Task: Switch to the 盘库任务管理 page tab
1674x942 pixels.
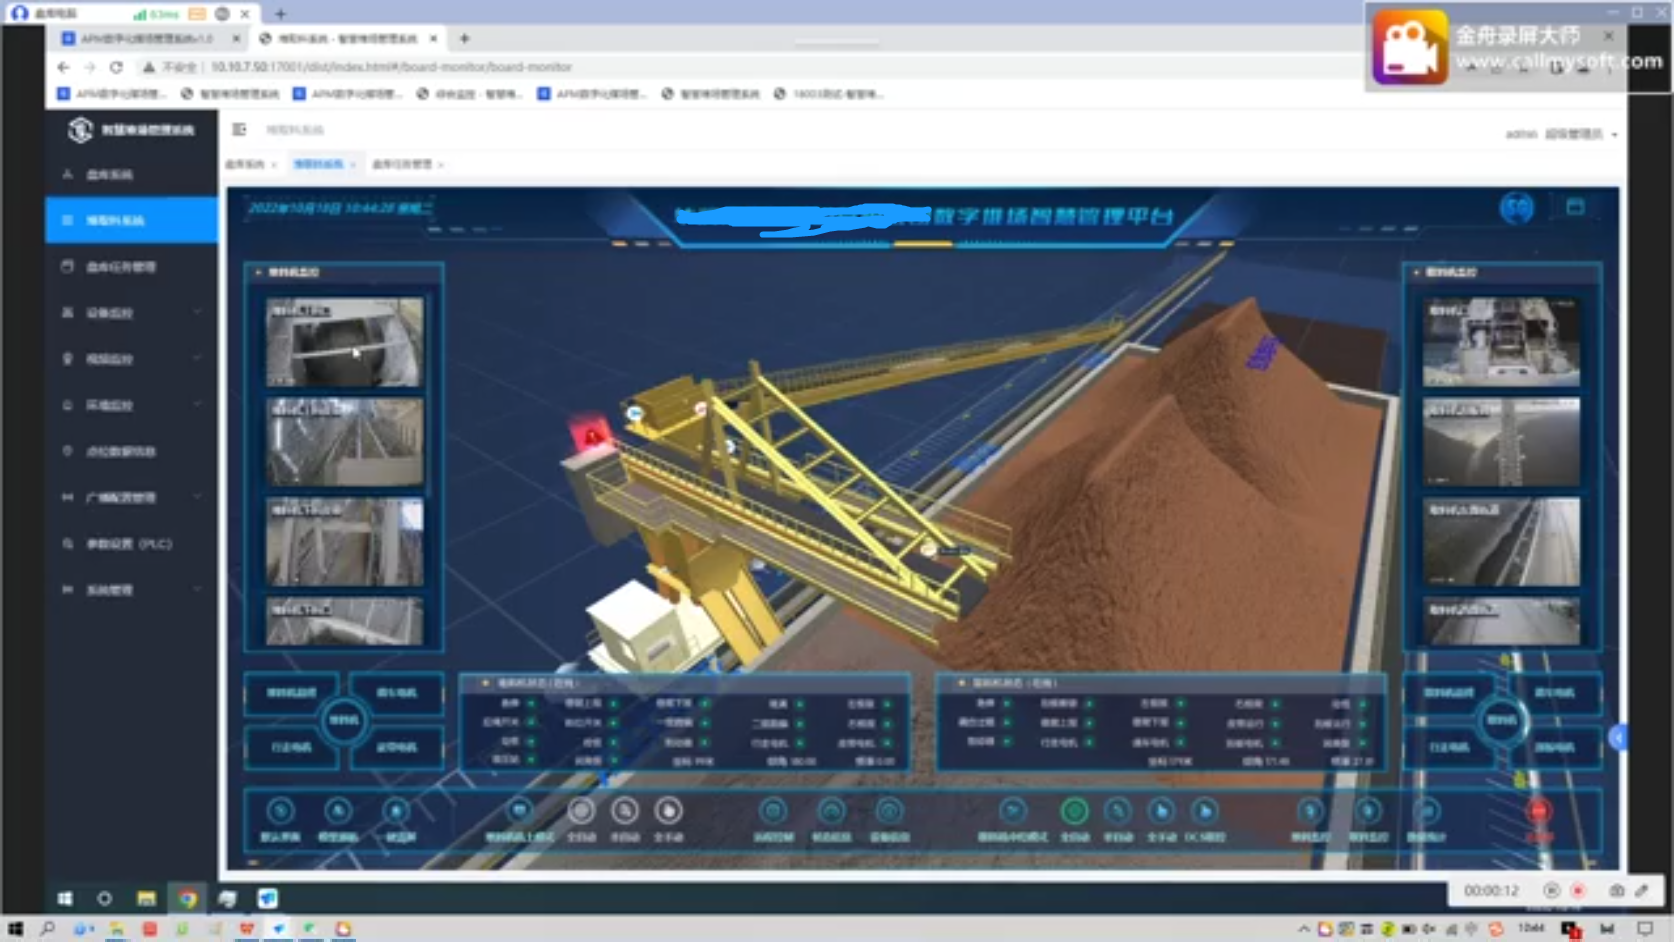Action: (403, 164)
